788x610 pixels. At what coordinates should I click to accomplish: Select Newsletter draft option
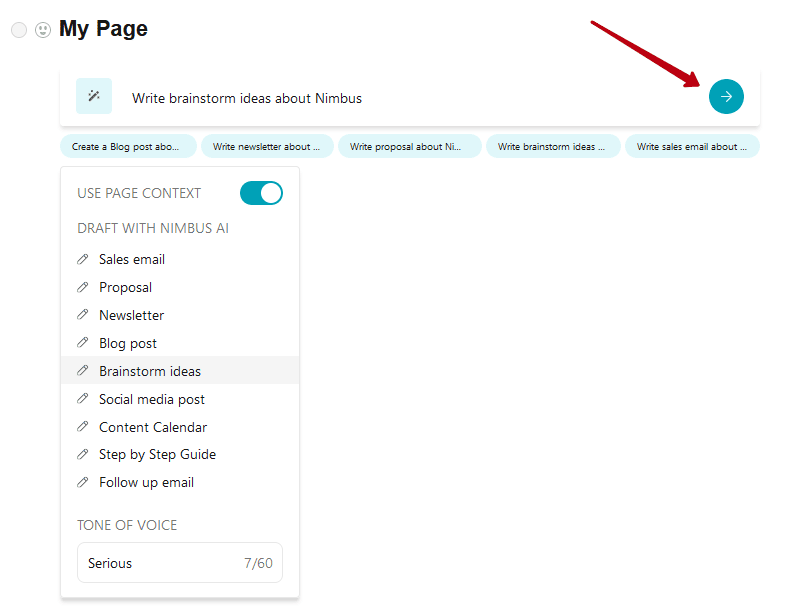pyautogui.click(x=180, y=315)
